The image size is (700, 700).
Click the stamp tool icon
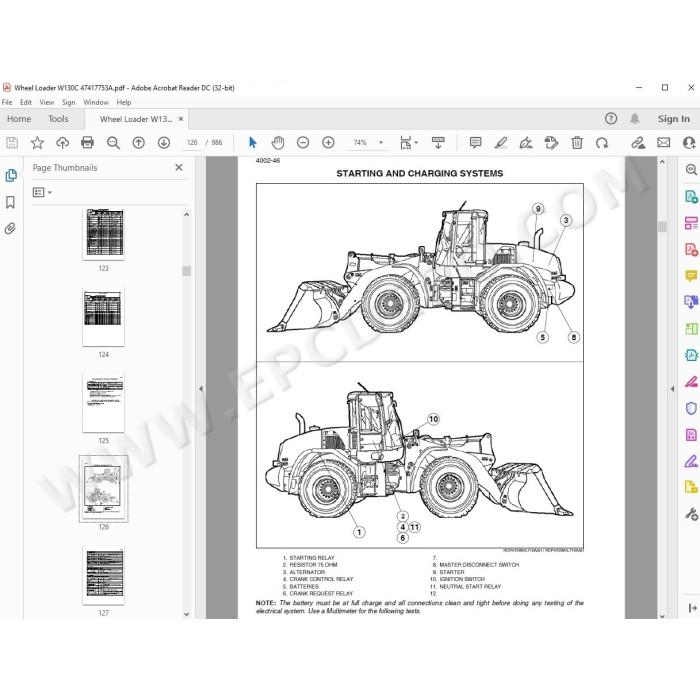(x=551, y=143)
